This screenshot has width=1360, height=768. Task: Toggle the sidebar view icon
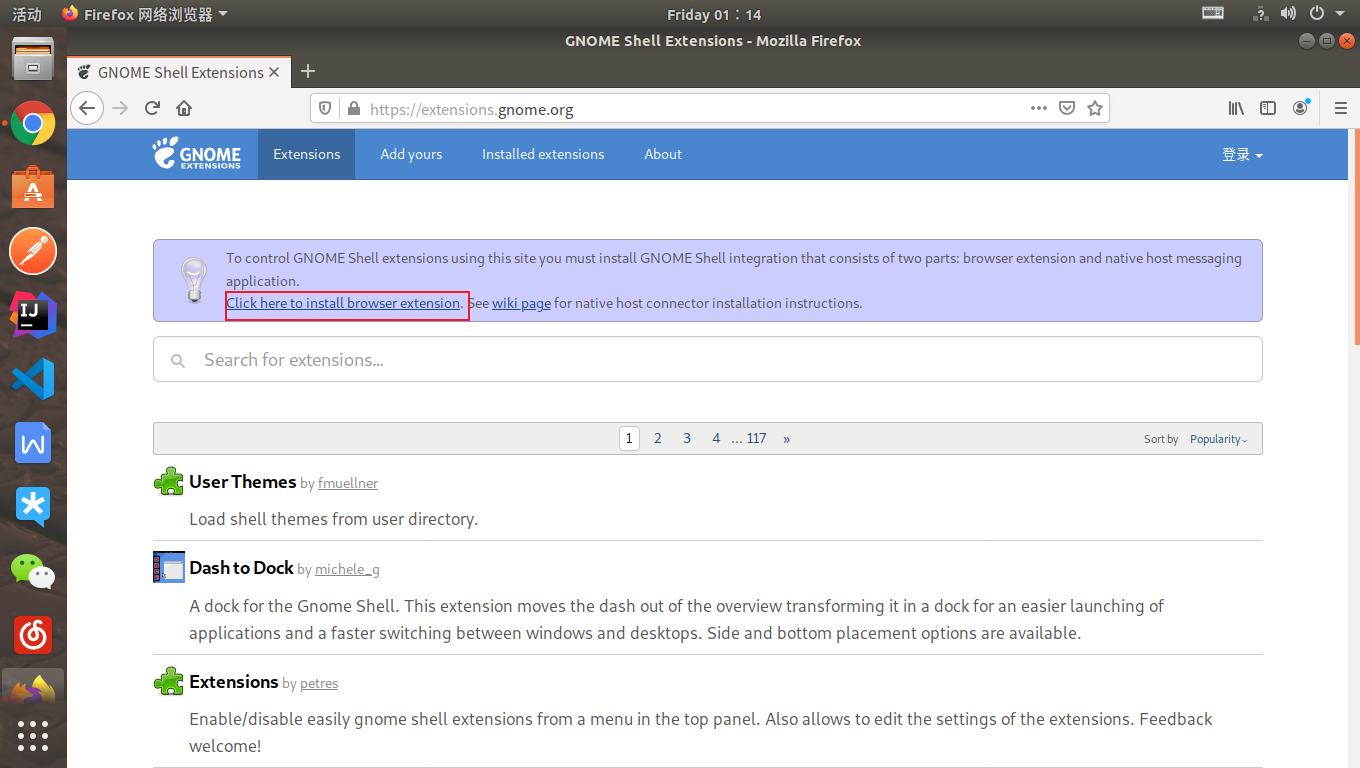(1268, 108)
